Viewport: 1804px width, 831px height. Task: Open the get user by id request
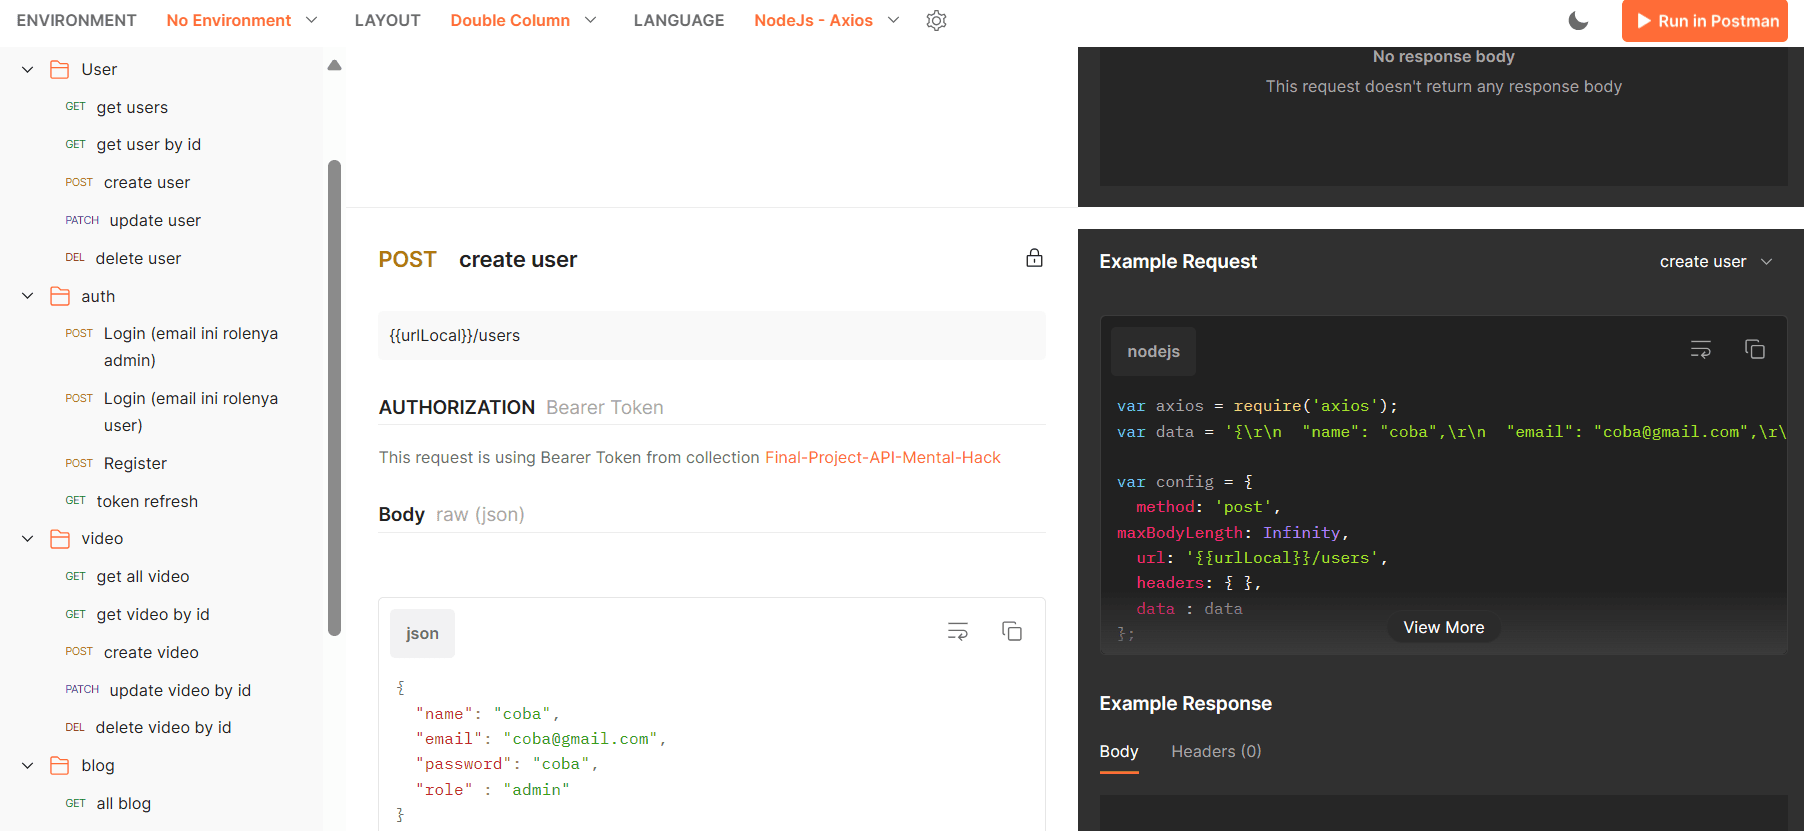148,144
